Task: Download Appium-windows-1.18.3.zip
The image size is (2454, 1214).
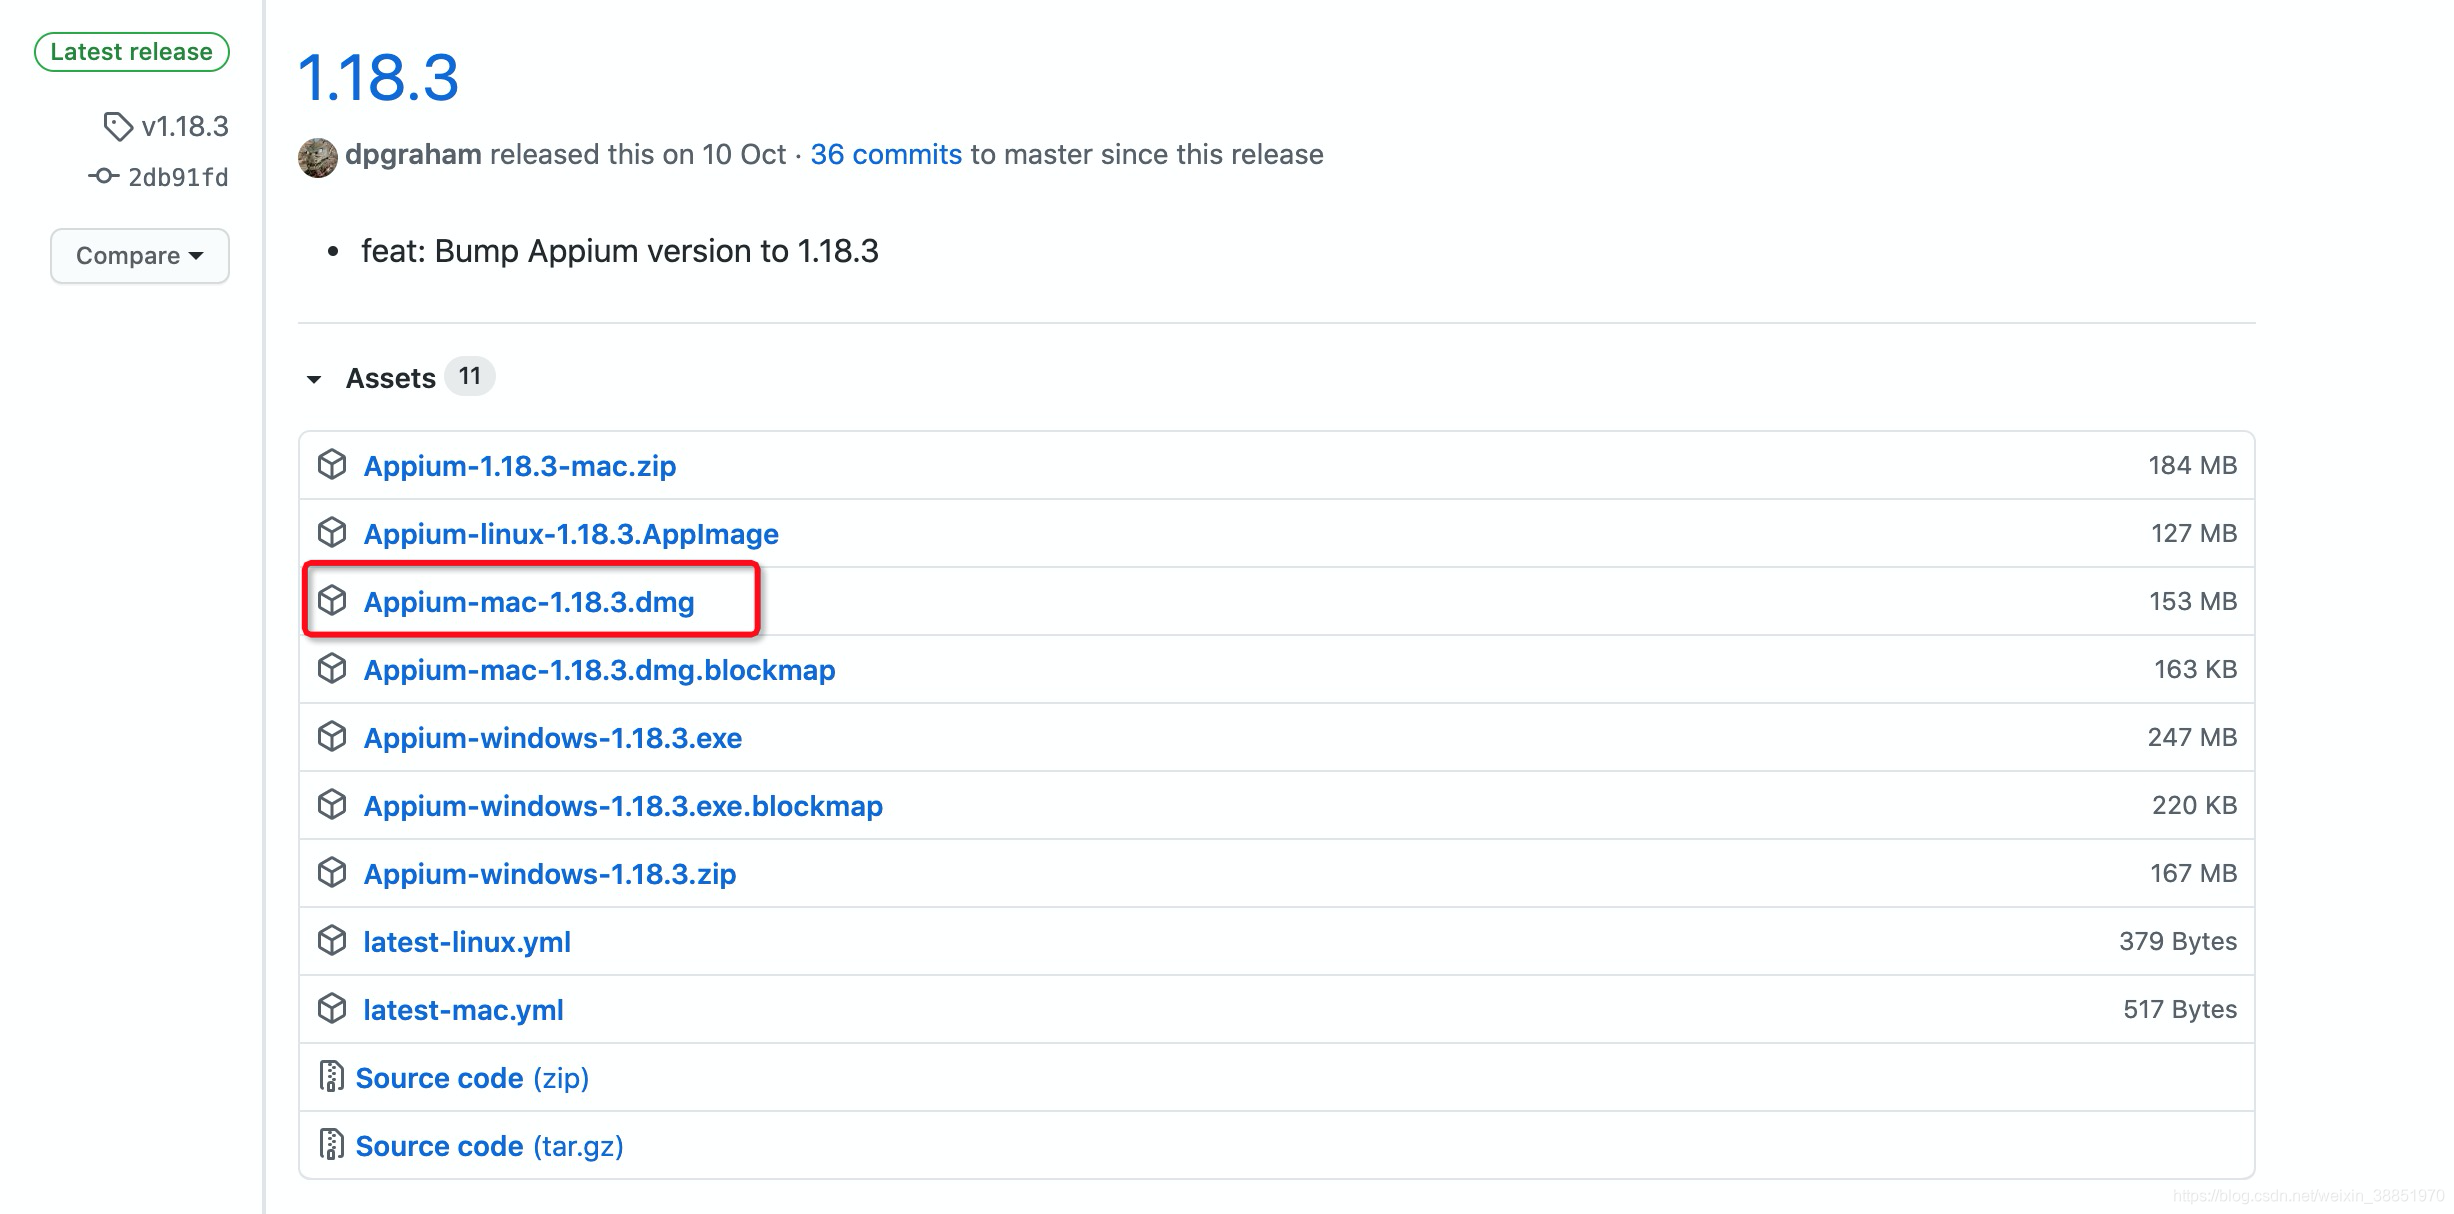Action: 549,874
